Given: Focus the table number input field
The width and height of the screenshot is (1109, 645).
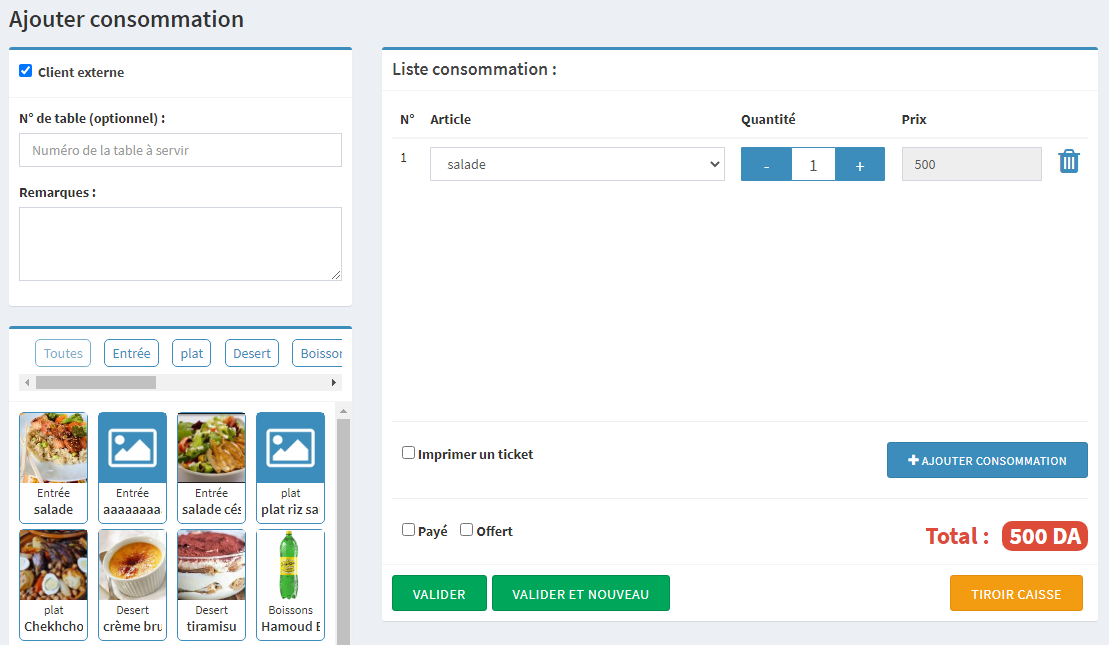Looking at the screenshot, I should coord(180,150).
